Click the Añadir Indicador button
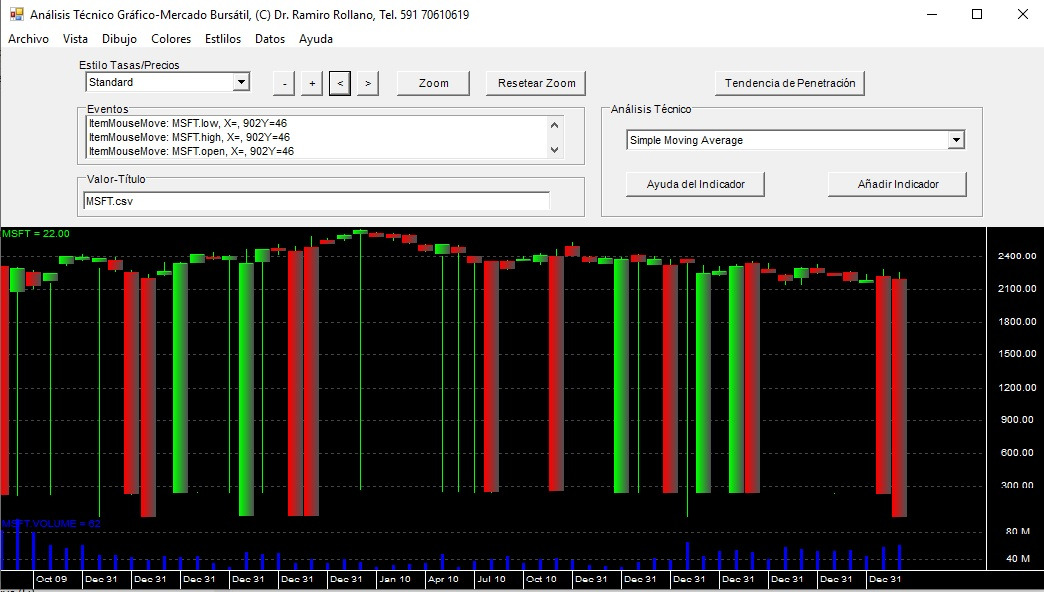Screen dimensions: 1044x592 [x=898, y=184]
